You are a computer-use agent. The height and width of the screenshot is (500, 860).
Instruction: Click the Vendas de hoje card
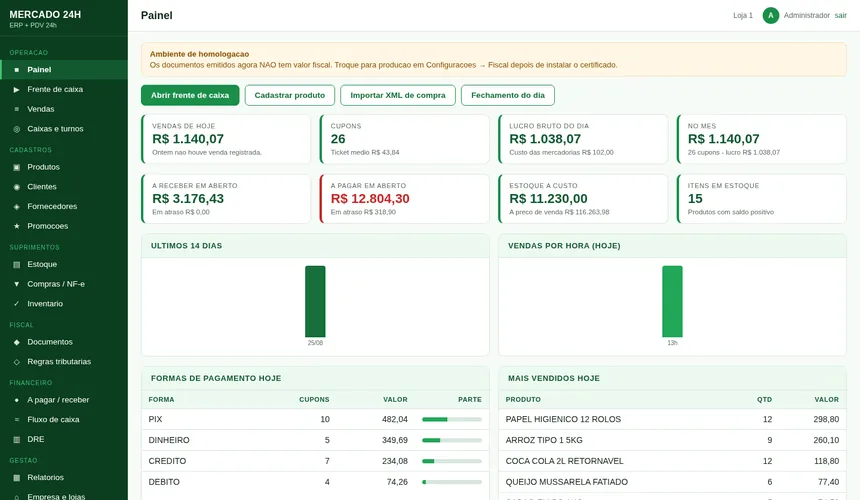226,139
